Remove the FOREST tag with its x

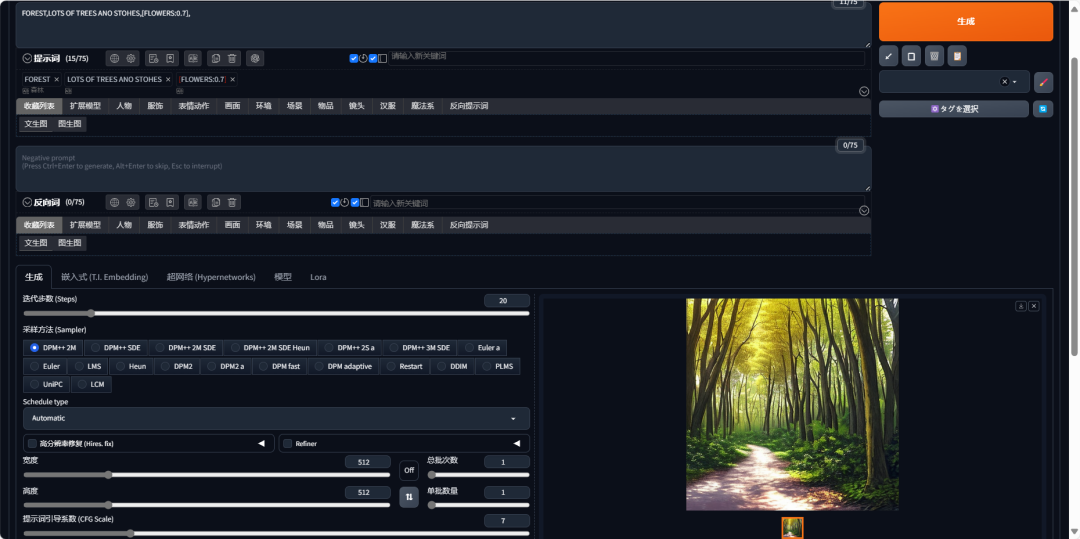coord(56,80)
